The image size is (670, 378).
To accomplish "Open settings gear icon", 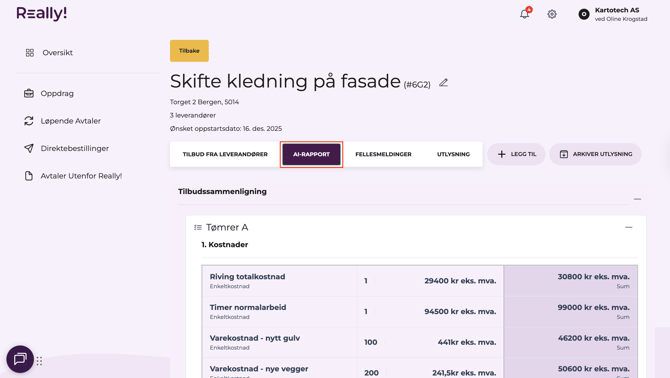I will tap(552, 14).
